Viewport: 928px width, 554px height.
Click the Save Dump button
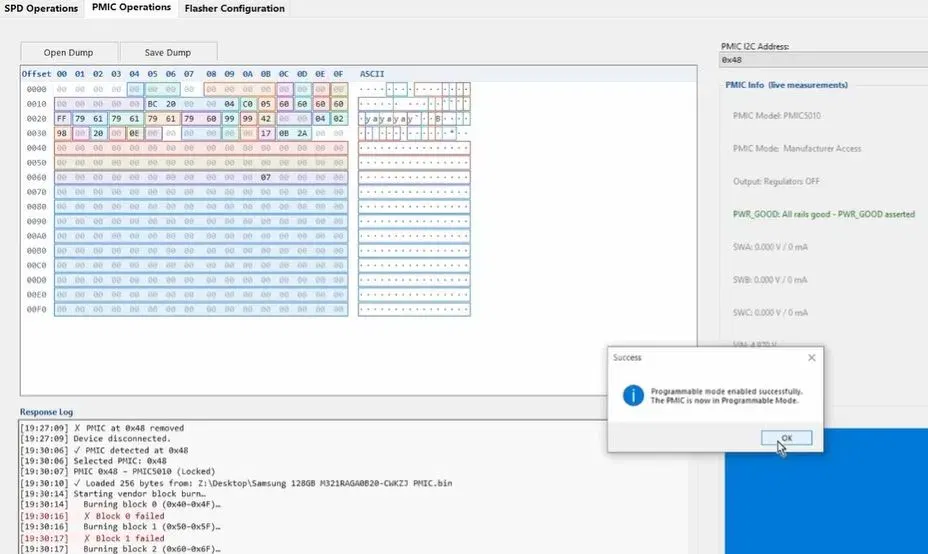click(168, 52)
